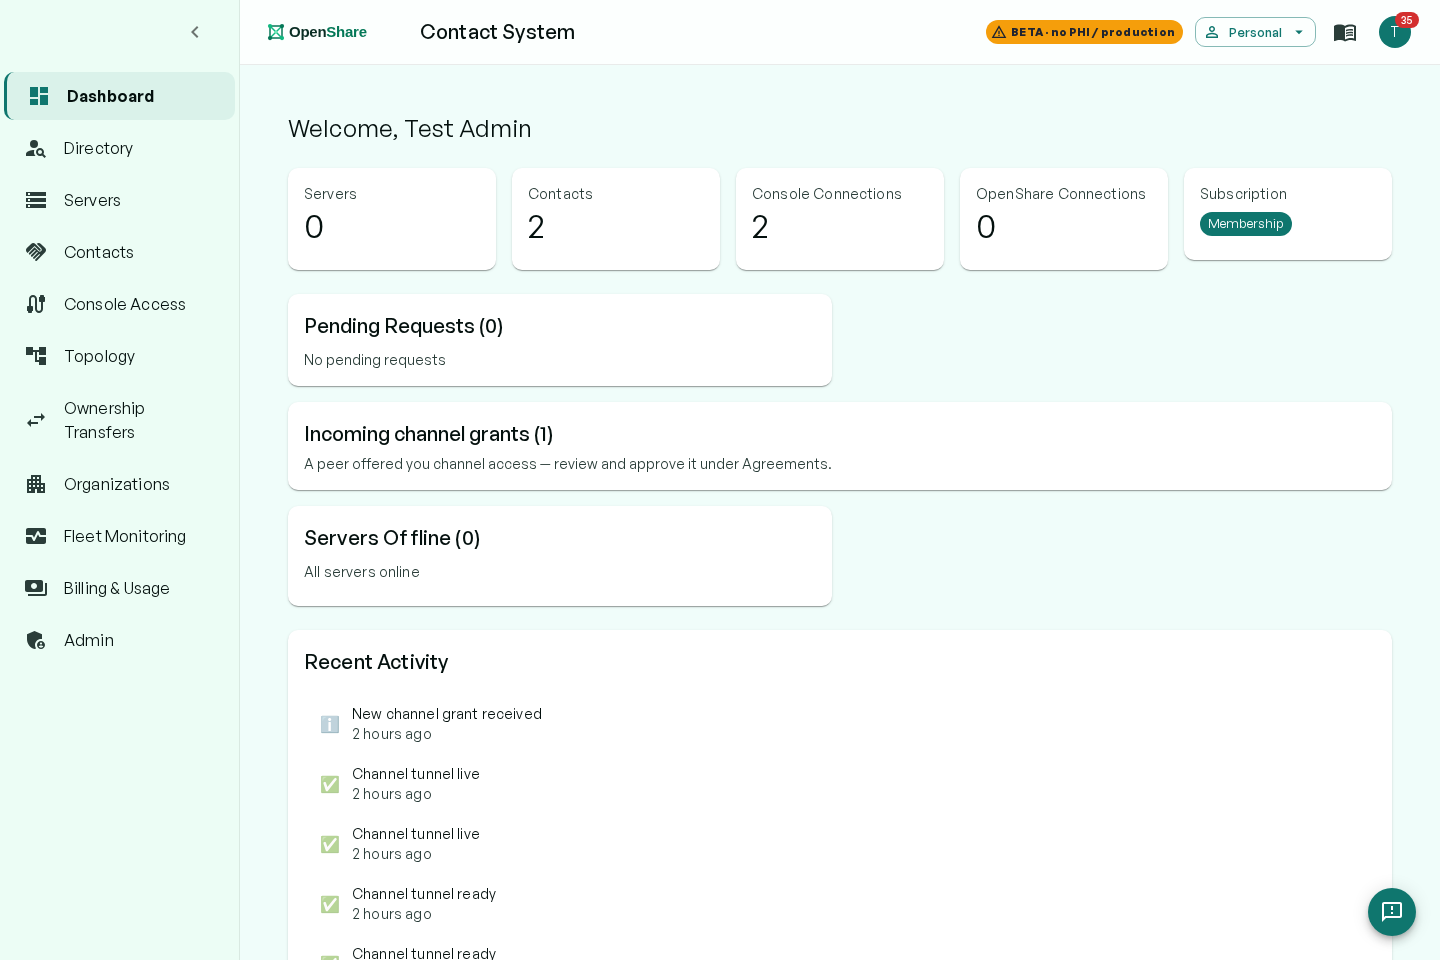Screen dimensions: 1440x960
Task: Click the 'New channel grant received' activity
Action: point(447,714)
